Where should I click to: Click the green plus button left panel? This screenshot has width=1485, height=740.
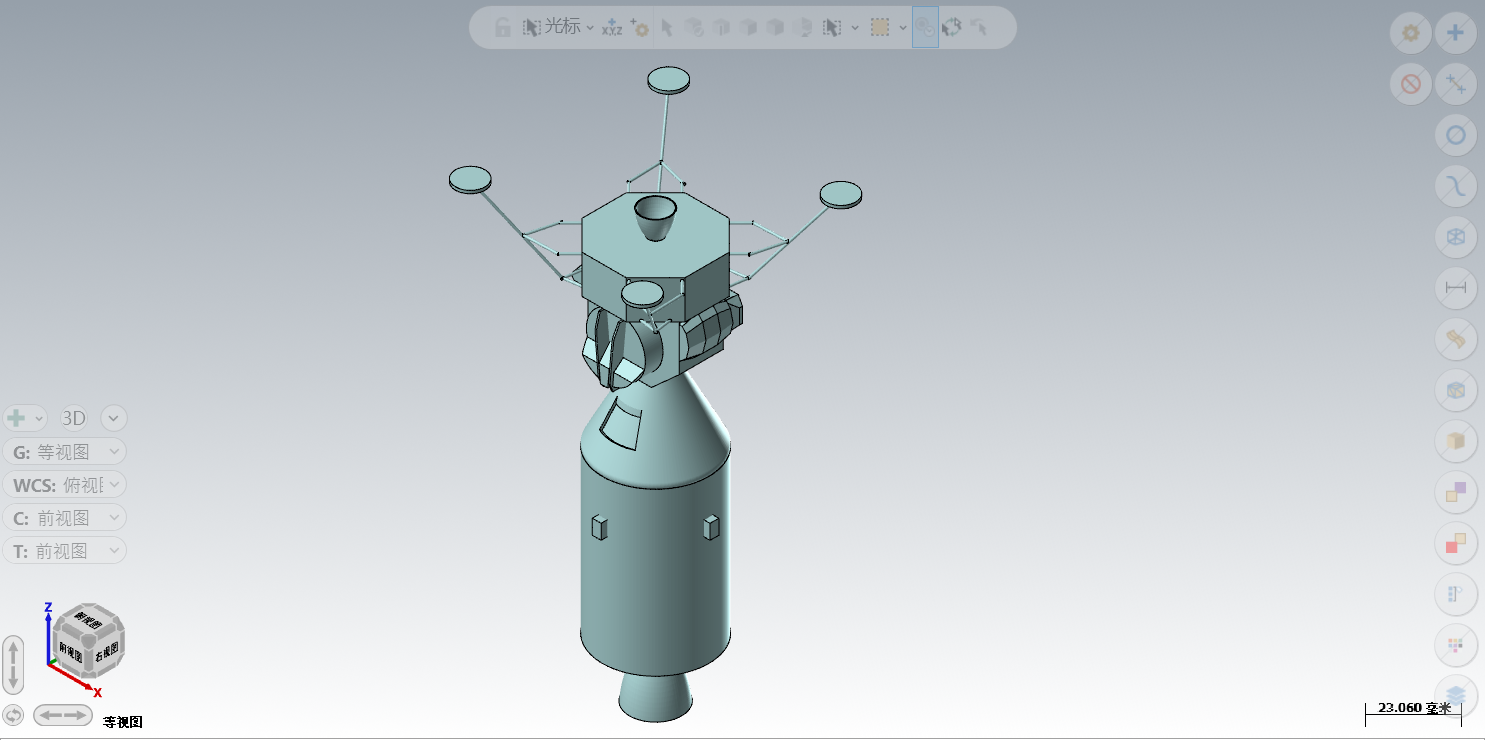click(16, 418)
